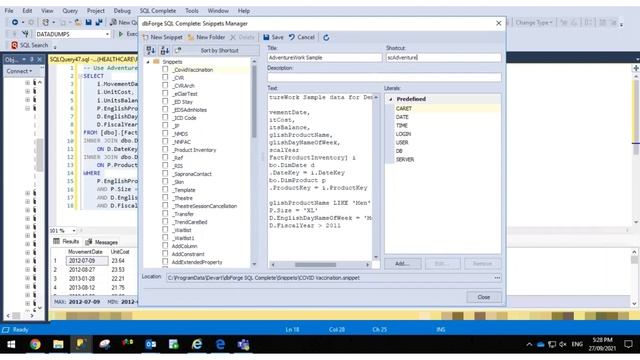Open File Explorer from the taskbar

tap(58, 344)
